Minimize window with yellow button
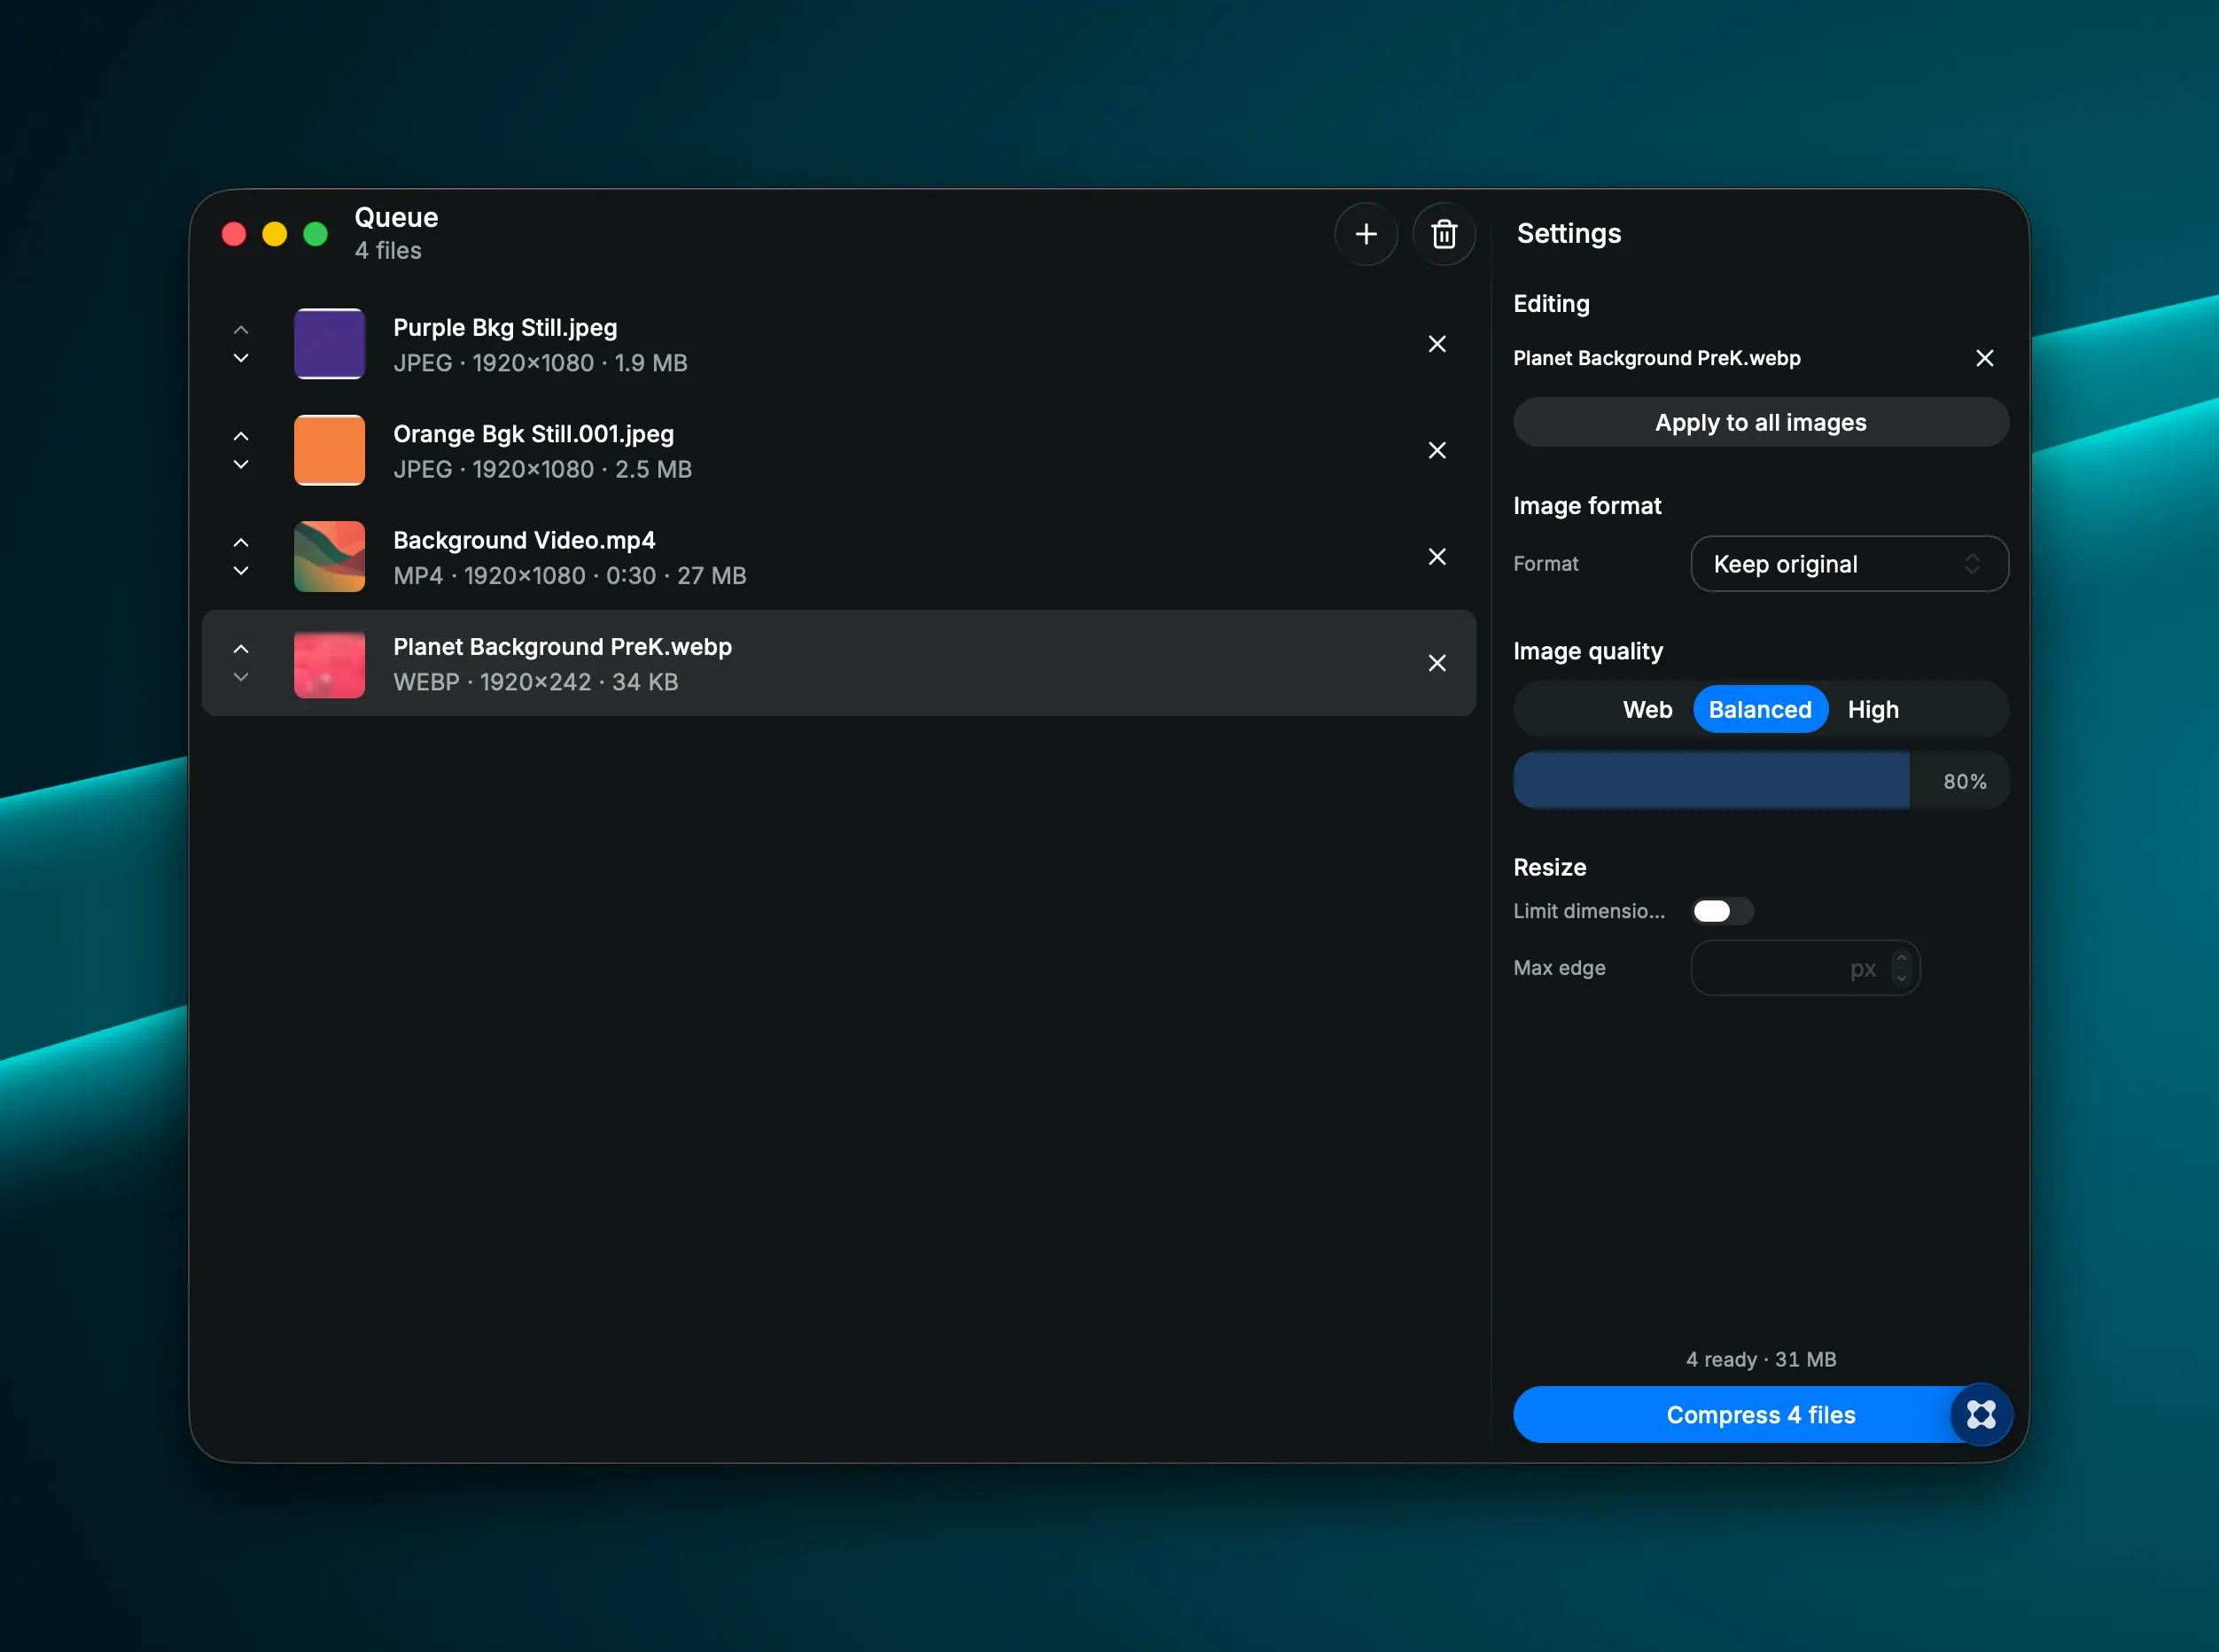 pyautogui.click(x=274, y=234)
